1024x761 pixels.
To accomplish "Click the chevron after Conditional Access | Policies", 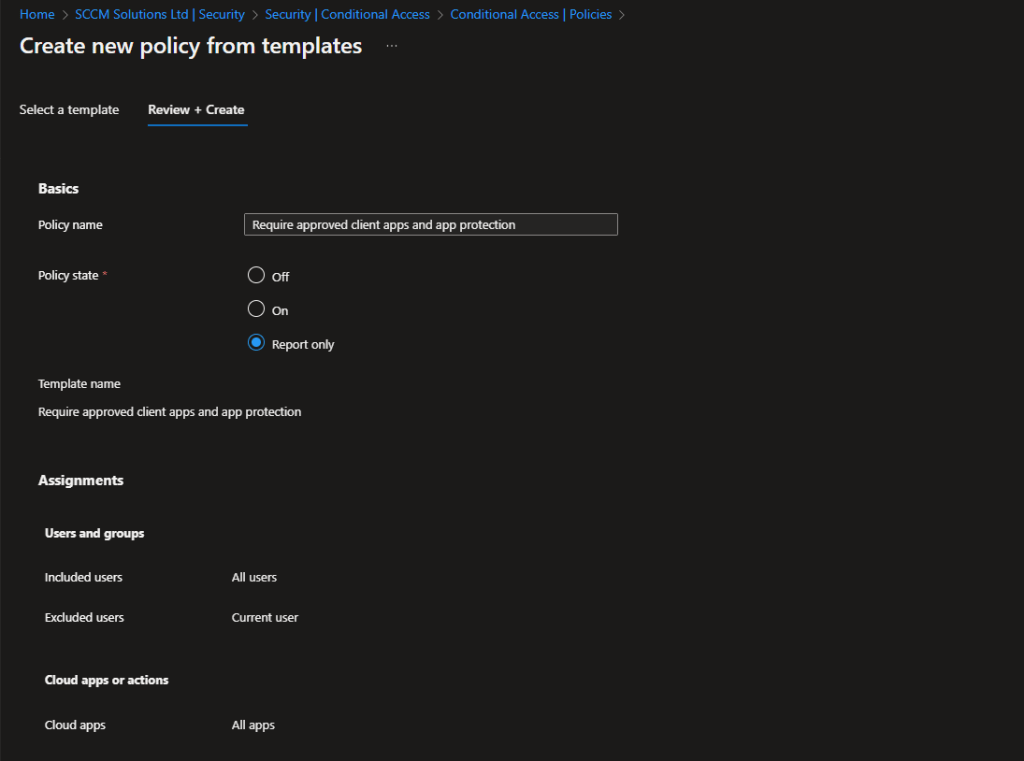I will pyautogui.click(x=622, y=15).
